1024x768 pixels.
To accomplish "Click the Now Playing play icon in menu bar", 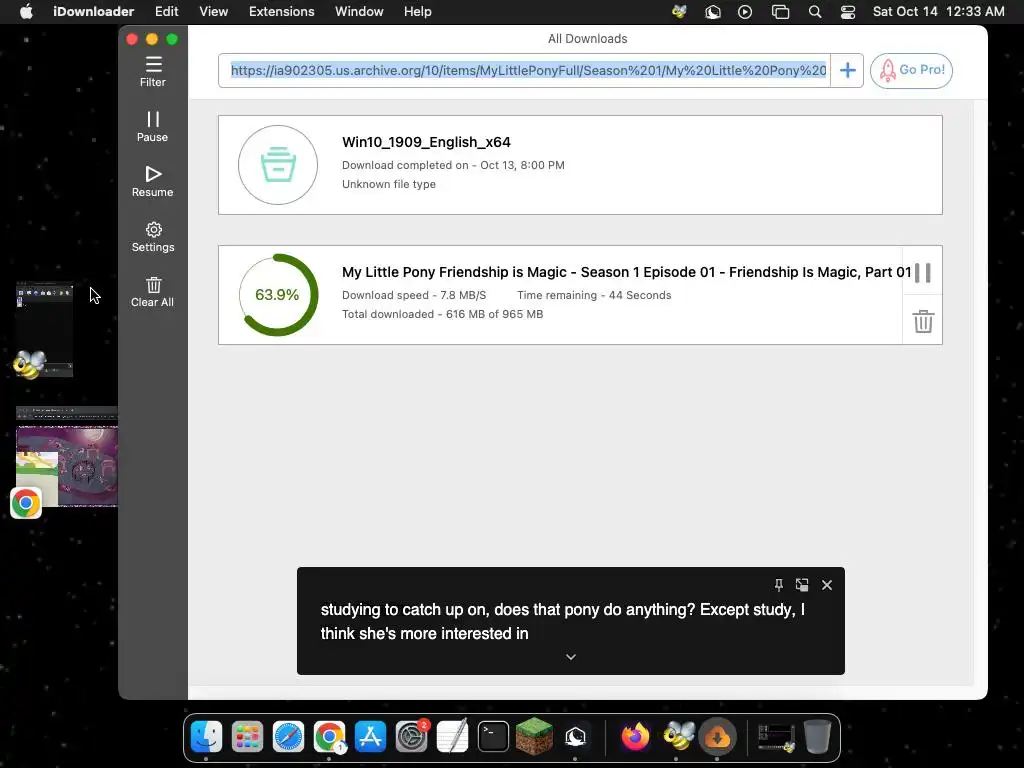I will [x=745, y=12].
